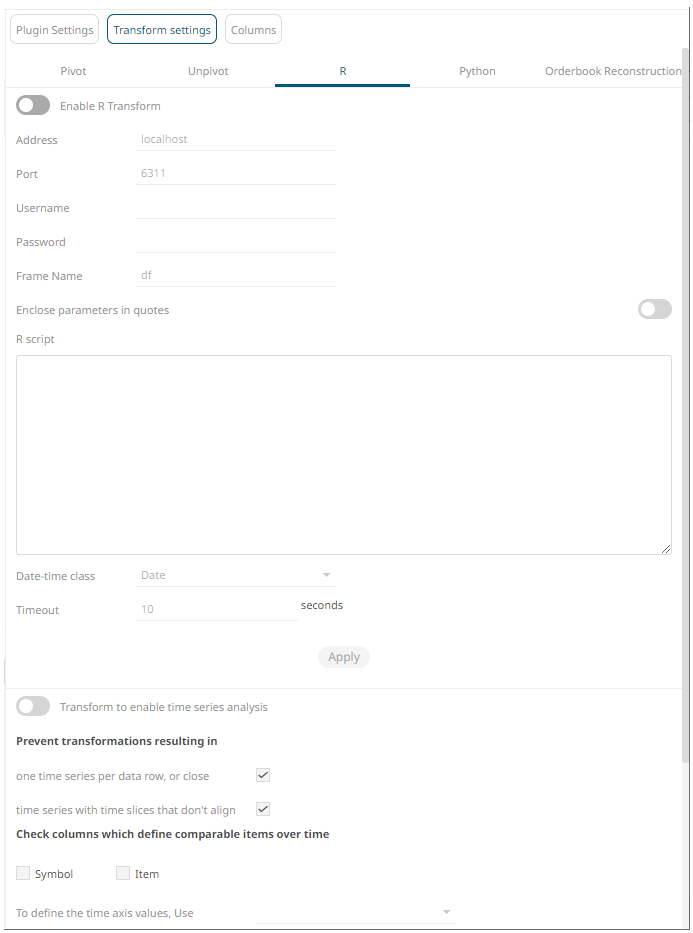
Task: Open the Orderbook Reconstruction tab
Action: point(613,71)
